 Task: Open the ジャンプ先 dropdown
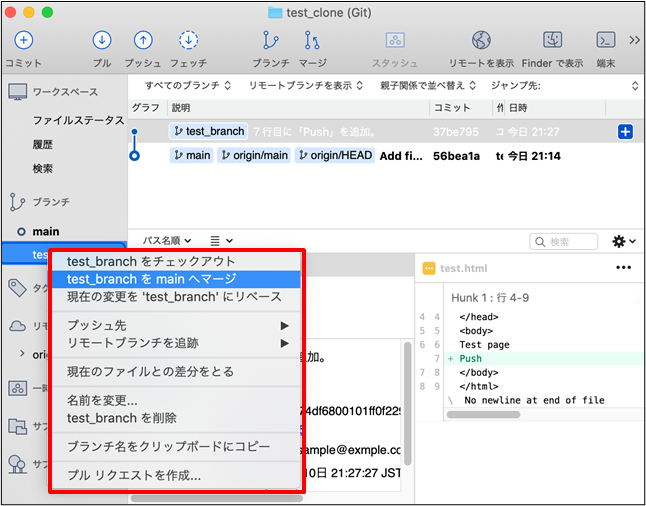click(x=564, y=86)
